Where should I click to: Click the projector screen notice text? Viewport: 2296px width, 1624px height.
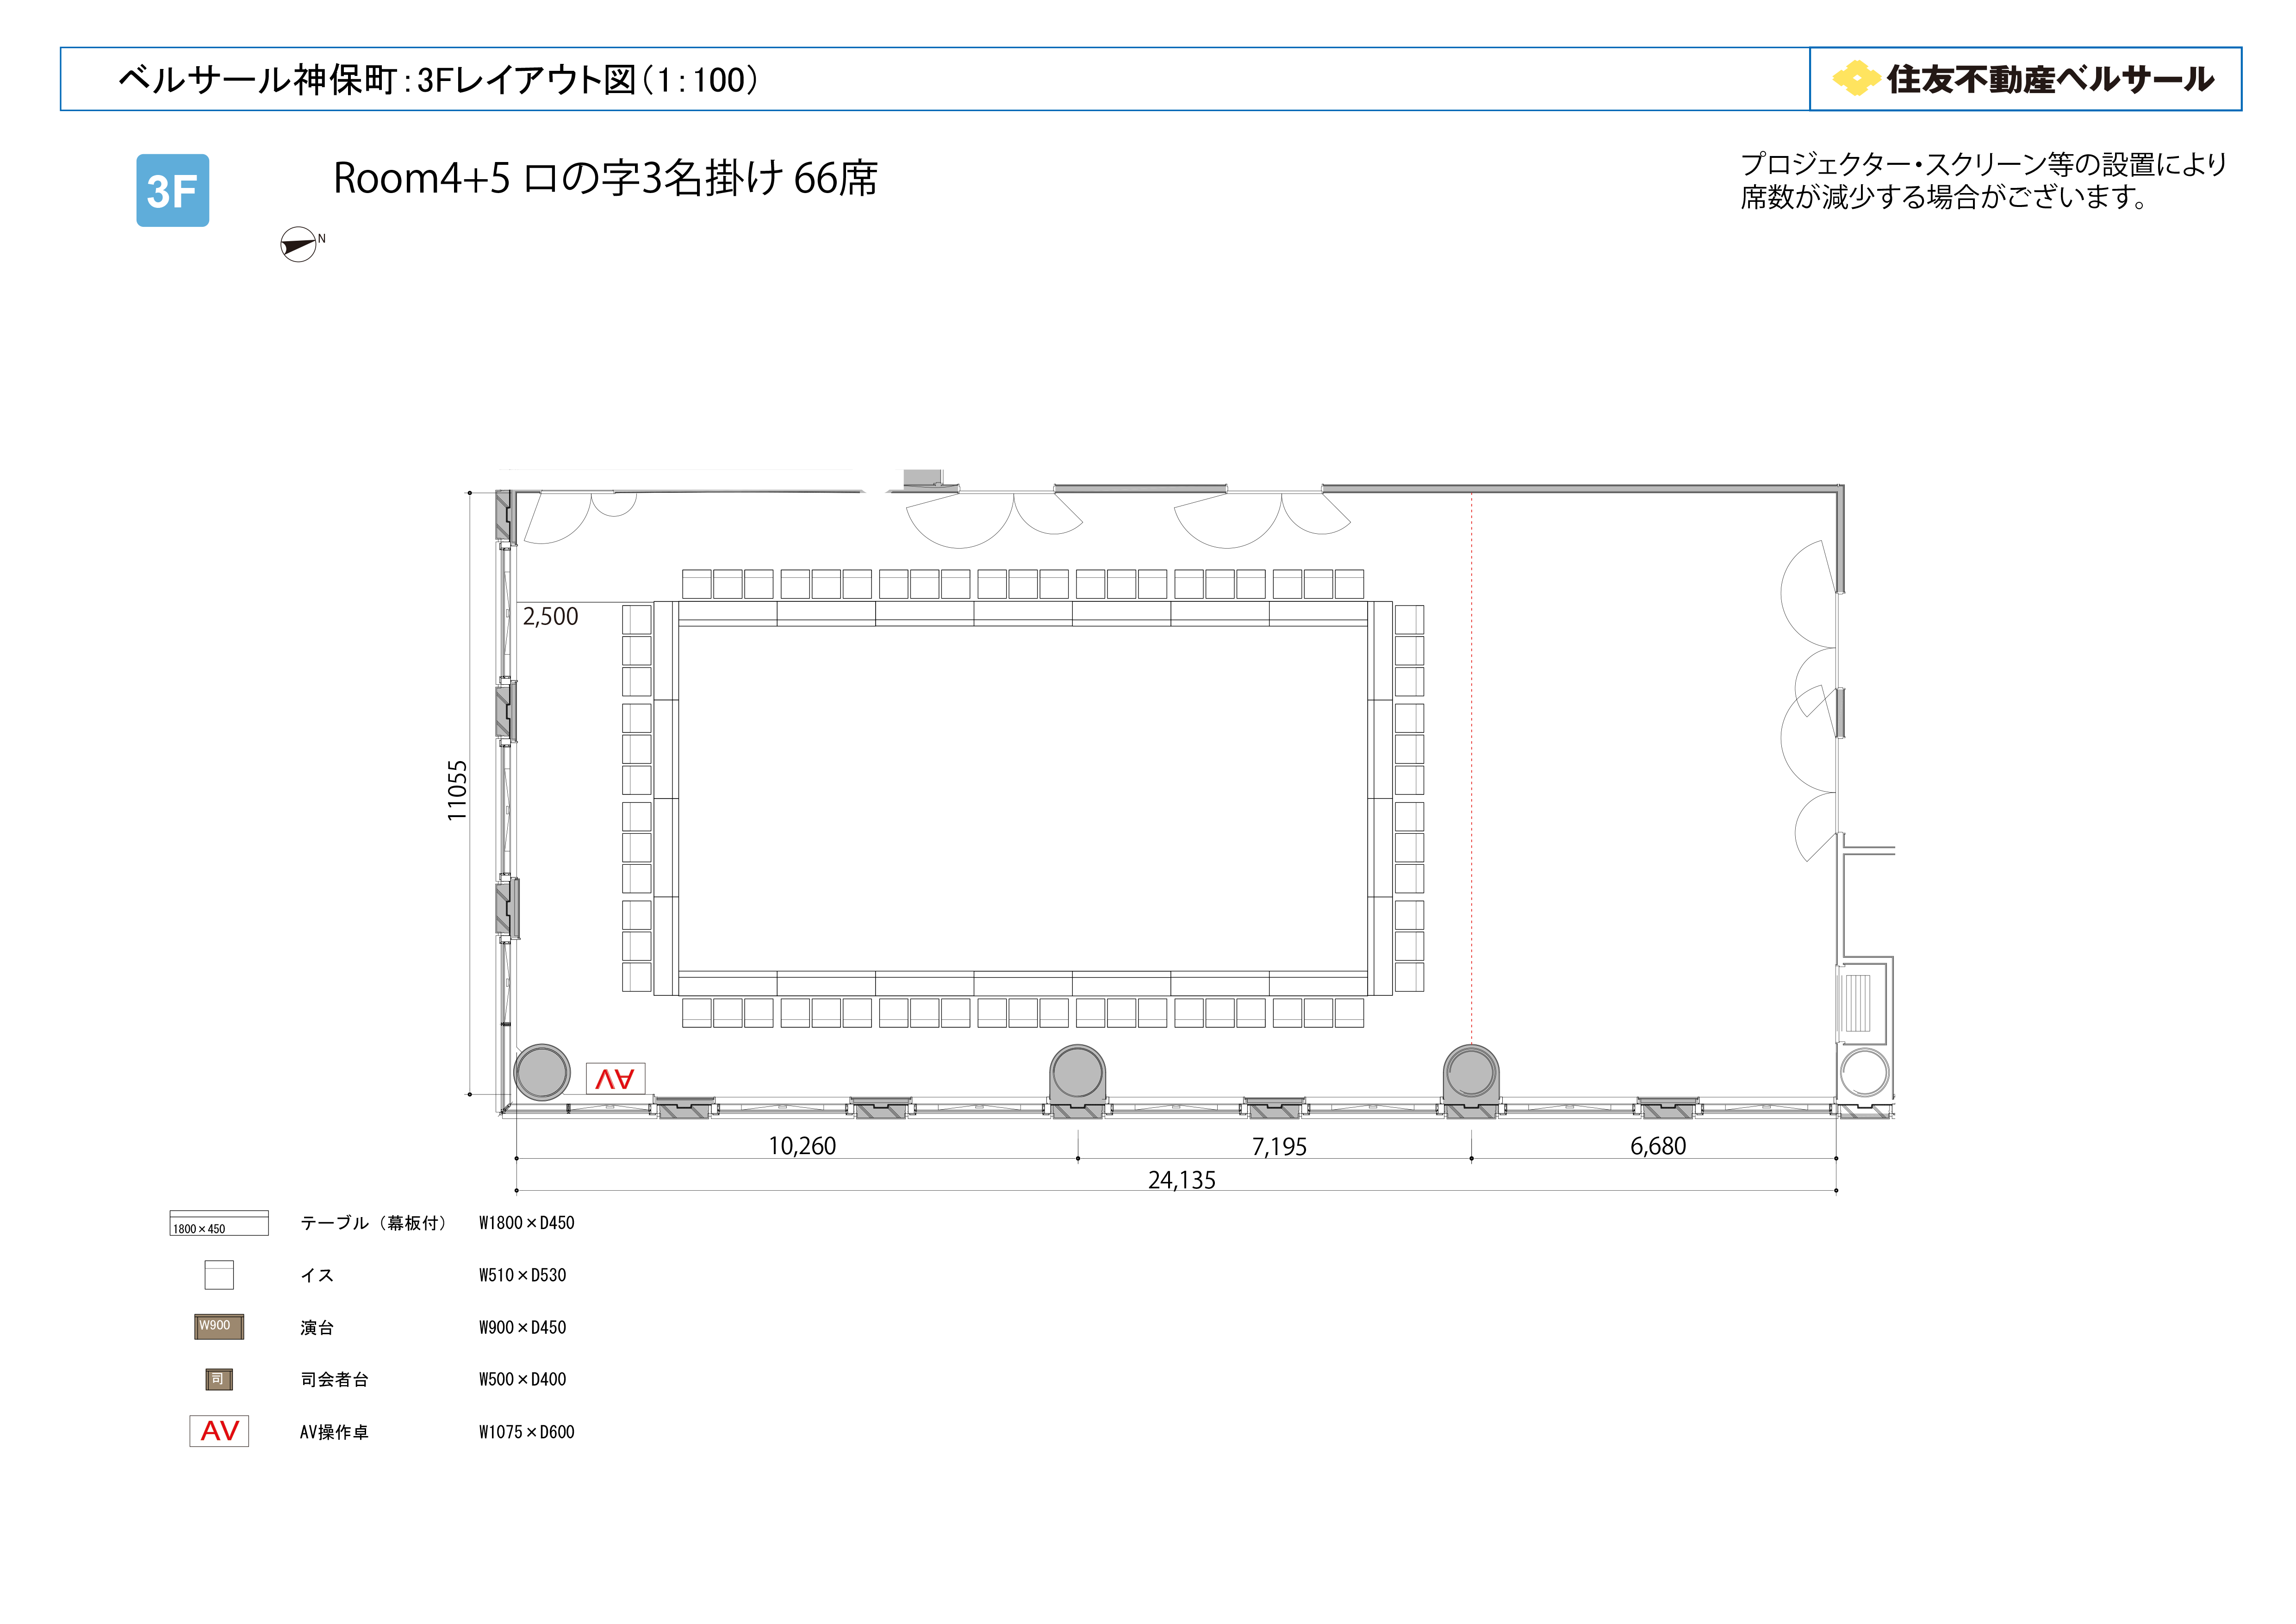1984,180
